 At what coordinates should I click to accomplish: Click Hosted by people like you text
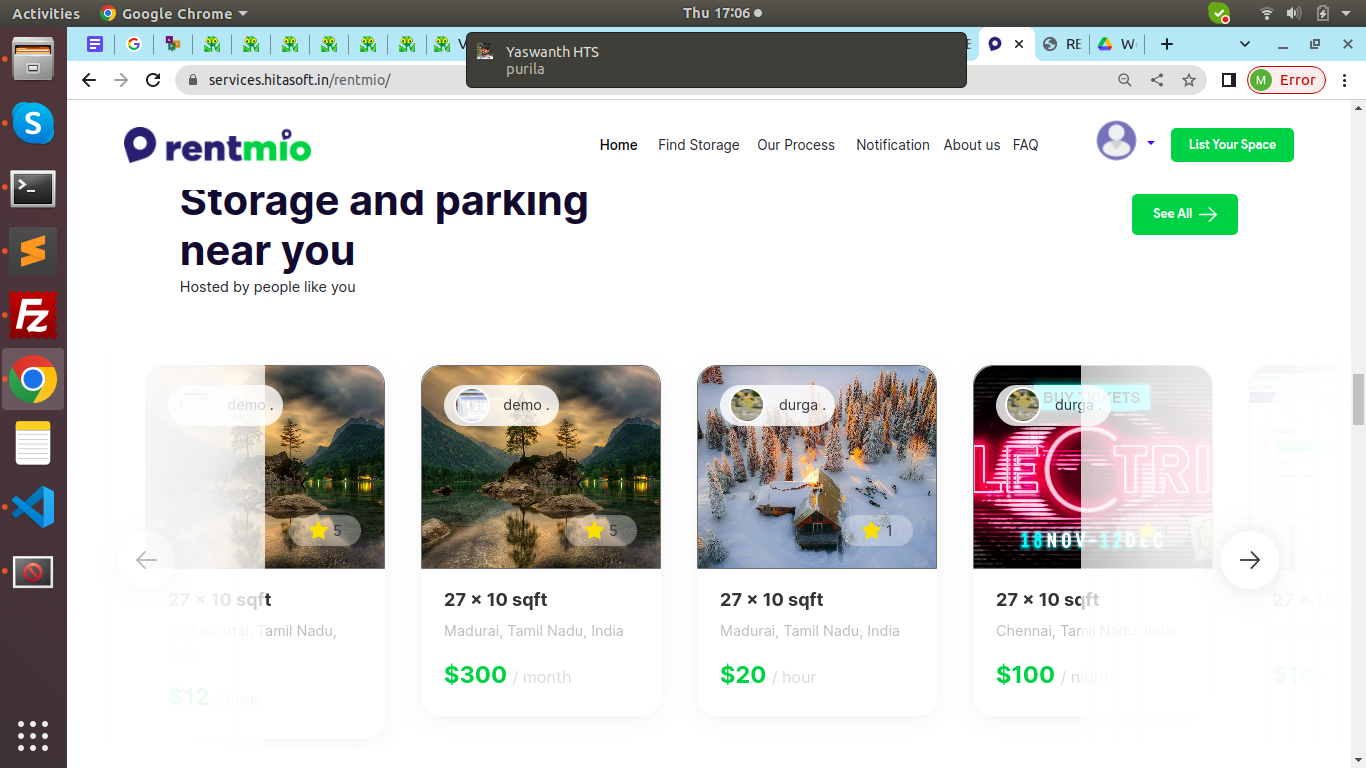pyautogui.click(x=268, y=287)
